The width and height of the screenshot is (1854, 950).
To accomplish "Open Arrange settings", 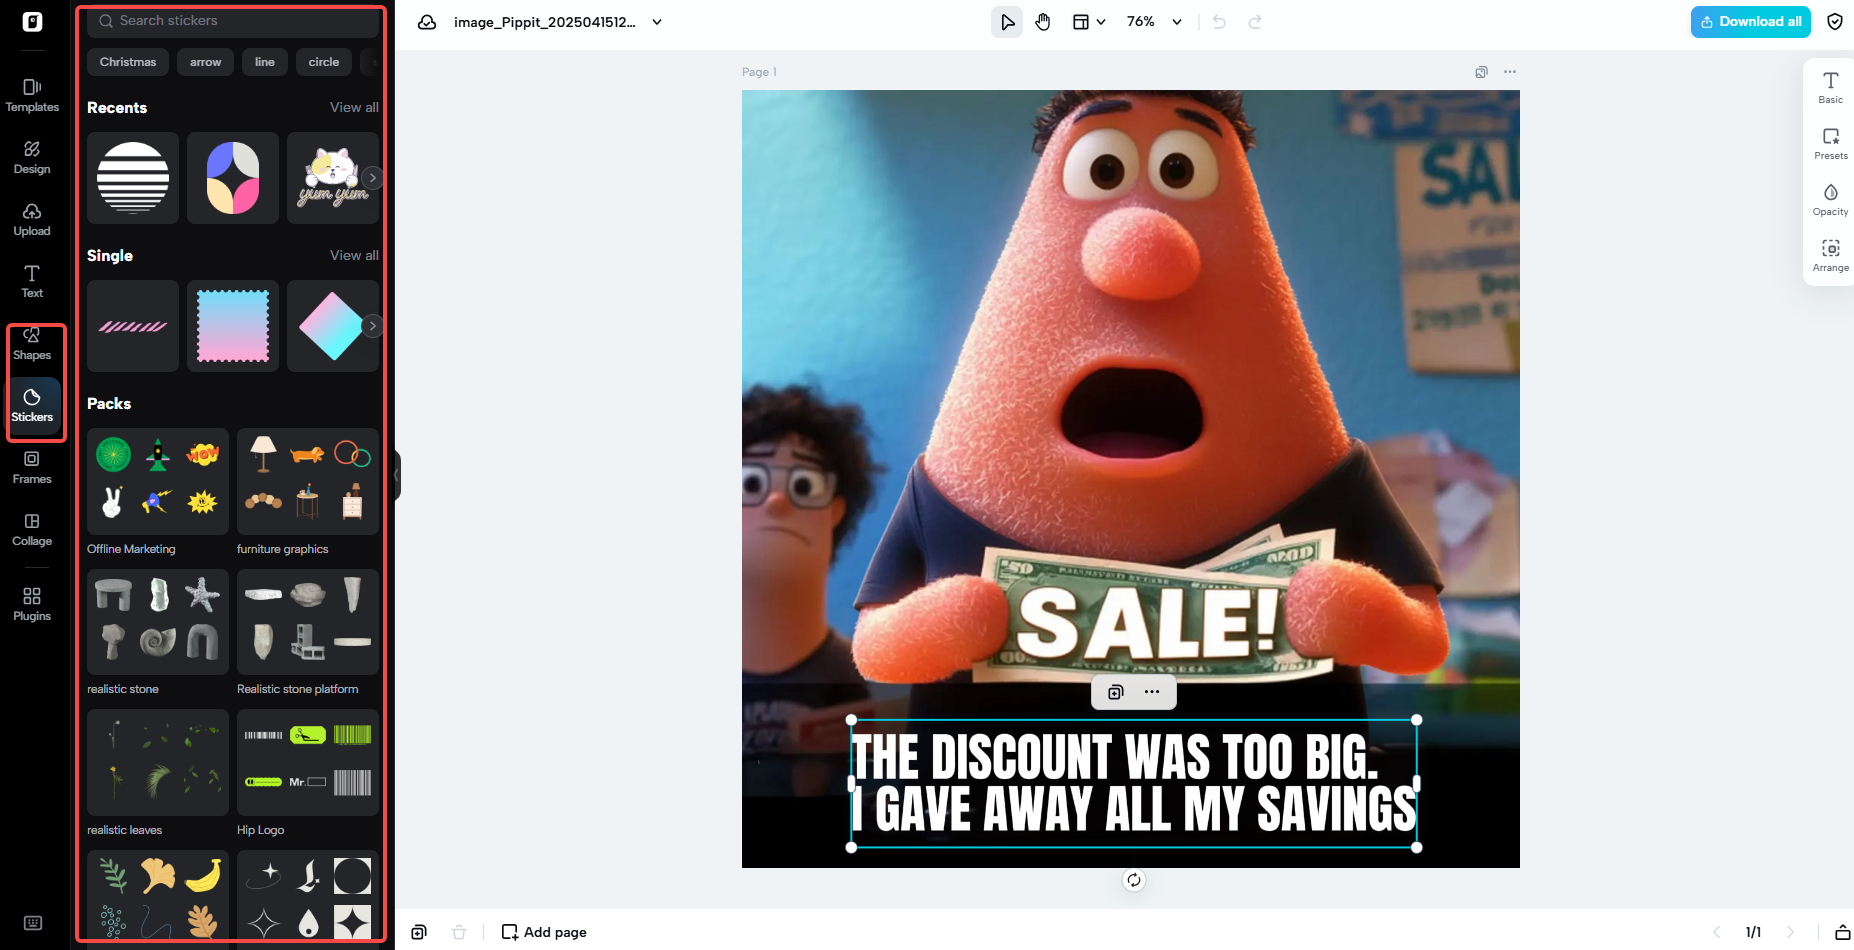I will pyautogui.click(x=1831, y=256).
